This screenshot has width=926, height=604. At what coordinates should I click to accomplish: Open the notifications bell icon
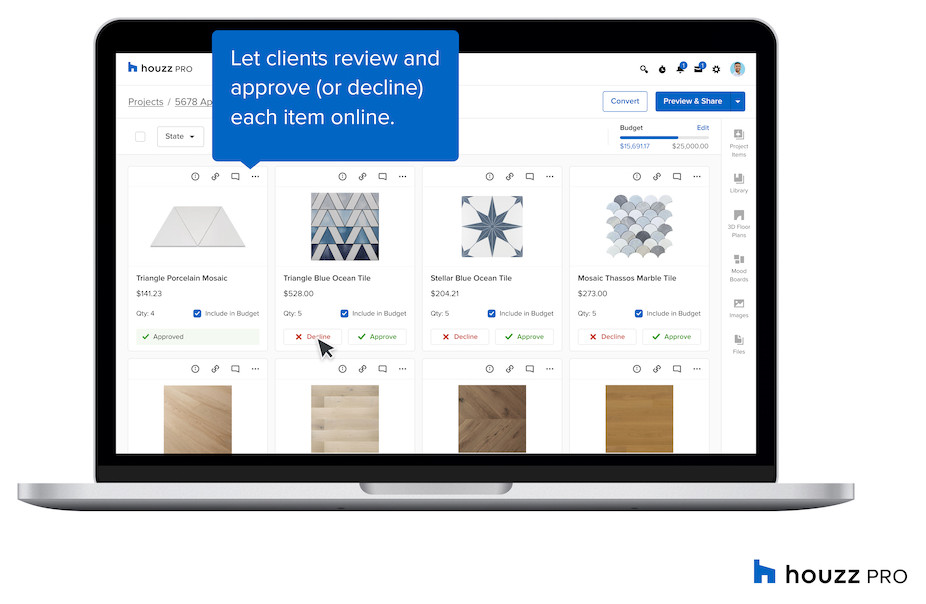coord(680,68)
